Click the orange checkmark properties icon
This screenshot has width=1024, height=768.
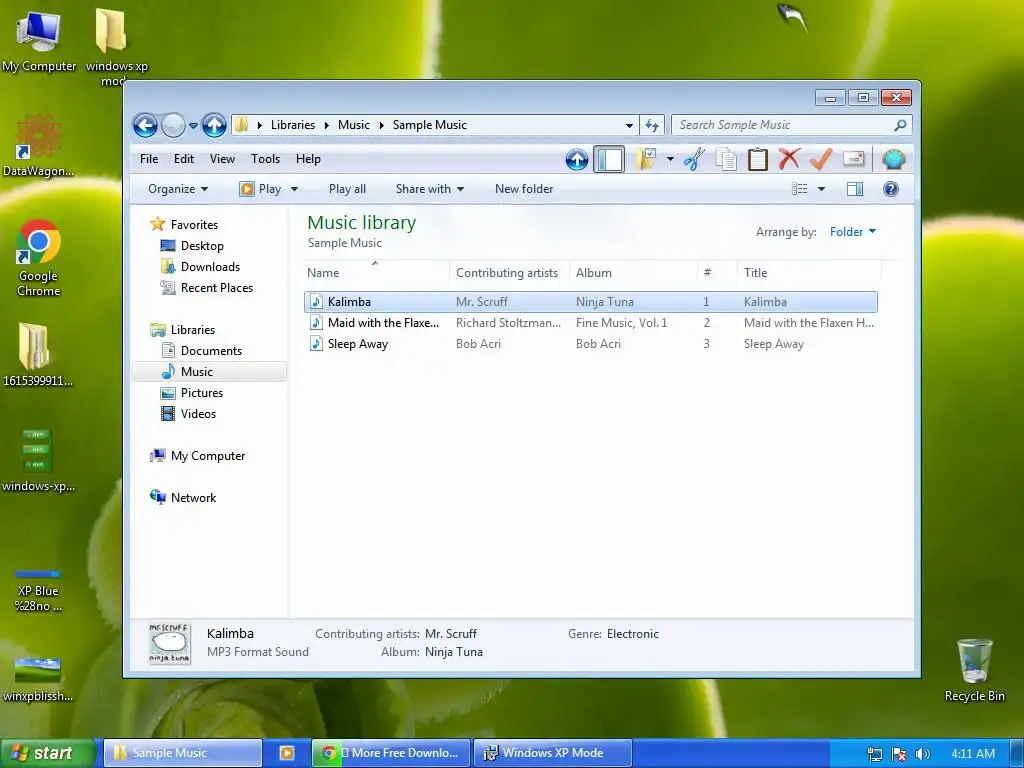coord(821,159)
